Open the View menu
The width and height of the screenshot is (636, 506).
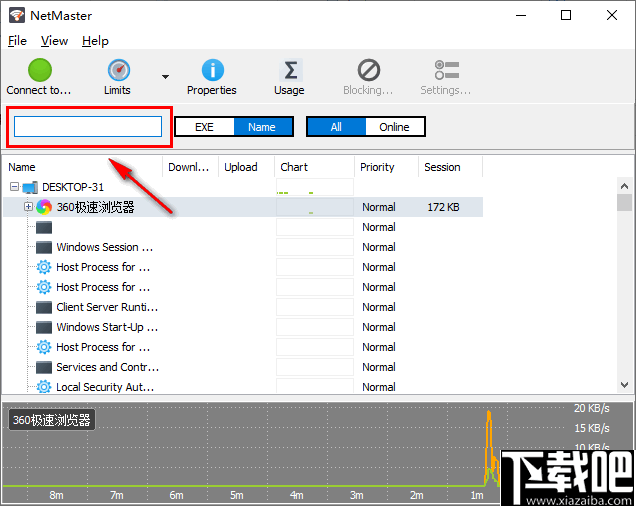(54, 41)
